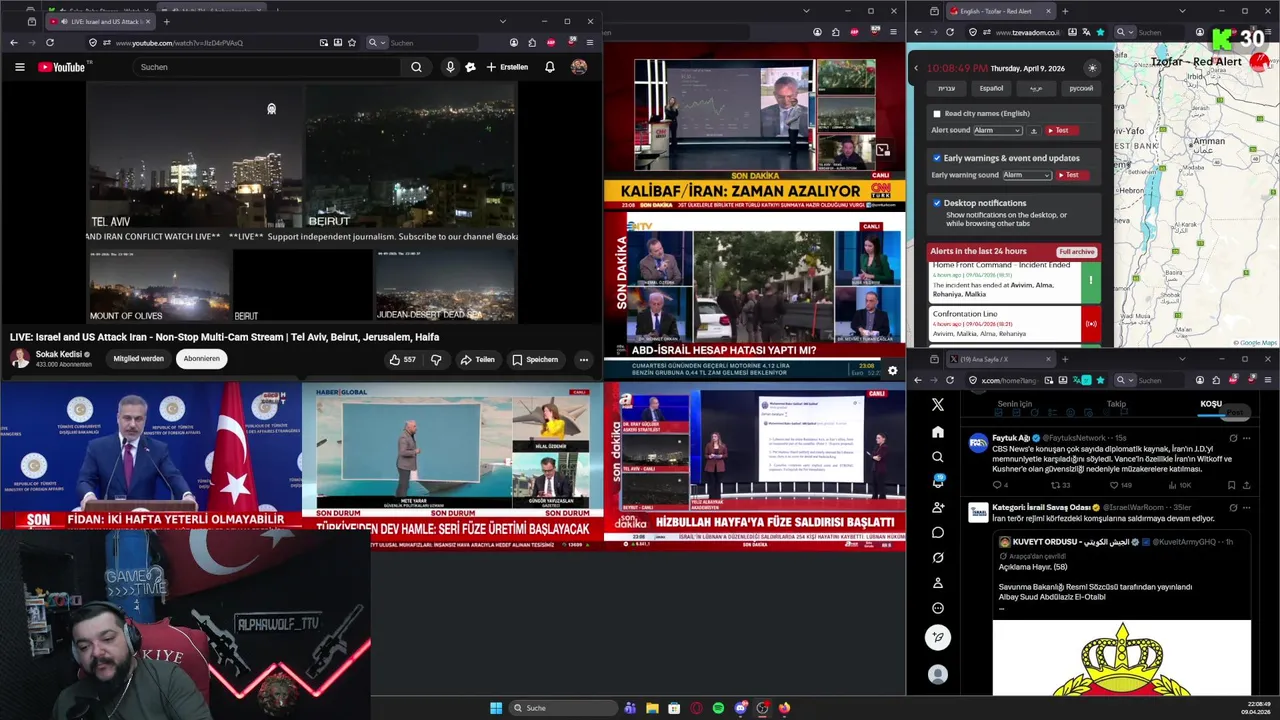Toggle Early warnings & event end updates
The height and width of the screenshot is (720, 1280).
(937, 158)
